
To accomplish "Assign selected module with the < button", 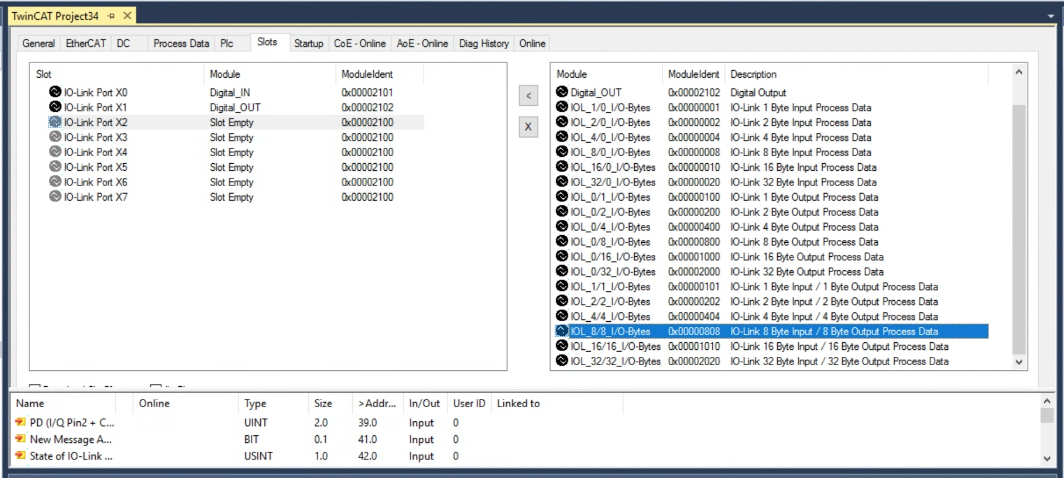I will pyautogui.click(x=528, y=96).
